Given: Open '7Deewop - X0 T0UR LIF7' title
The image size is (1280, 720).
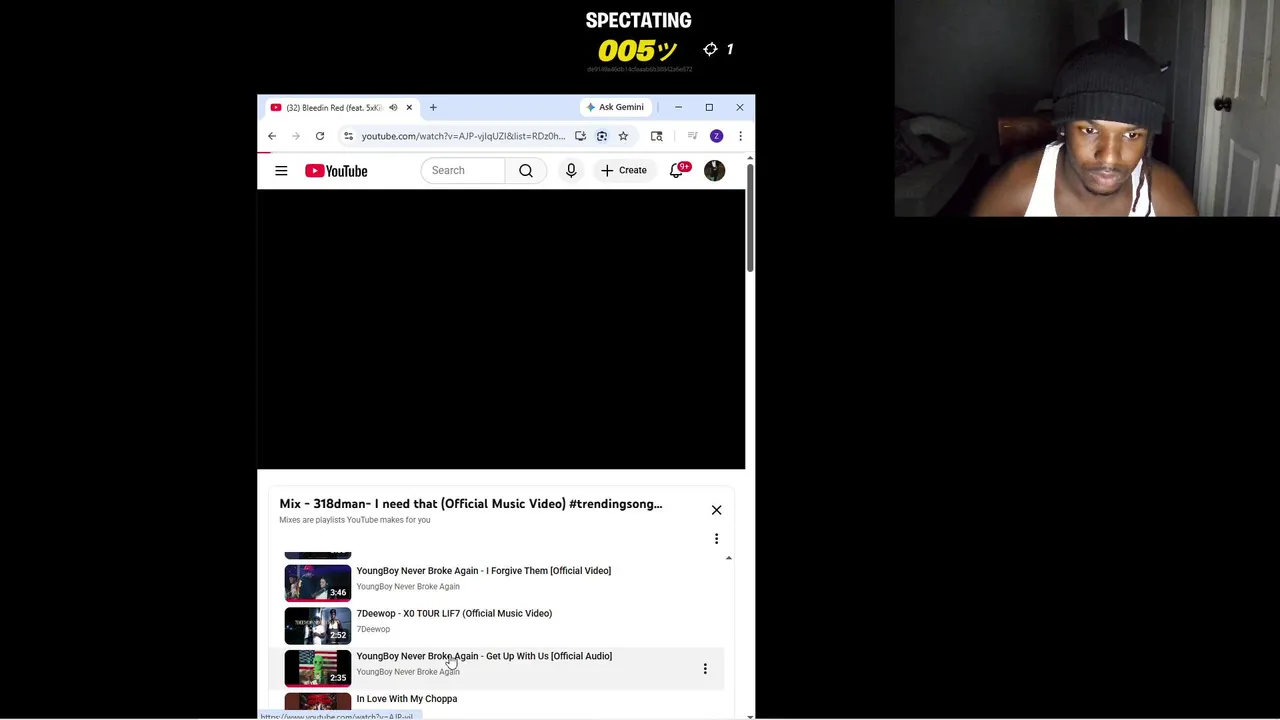Looking at the screenshot, I should (x=454, y=614).
